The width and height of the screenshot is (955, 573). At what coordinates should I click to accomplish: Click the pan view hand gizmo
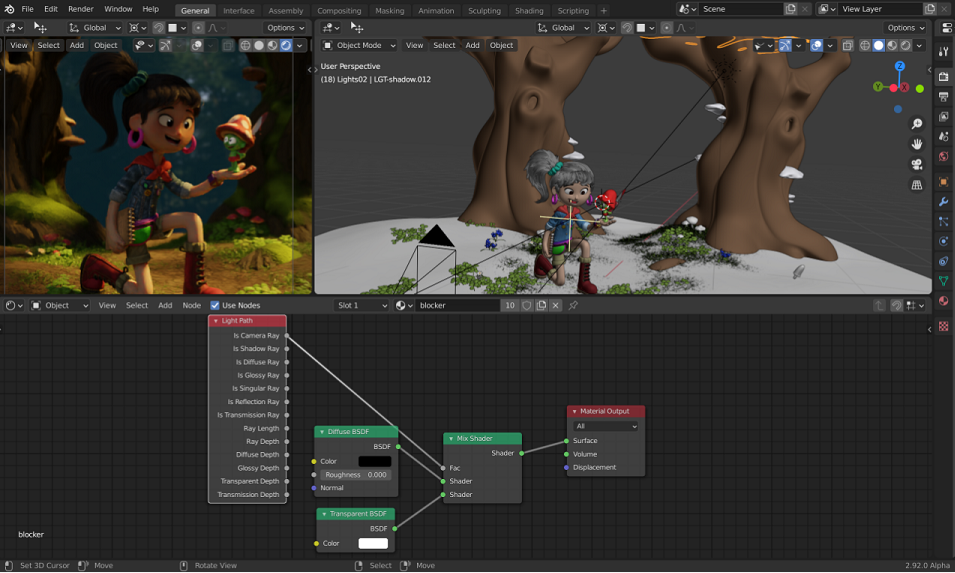click(x=917, y=144)
